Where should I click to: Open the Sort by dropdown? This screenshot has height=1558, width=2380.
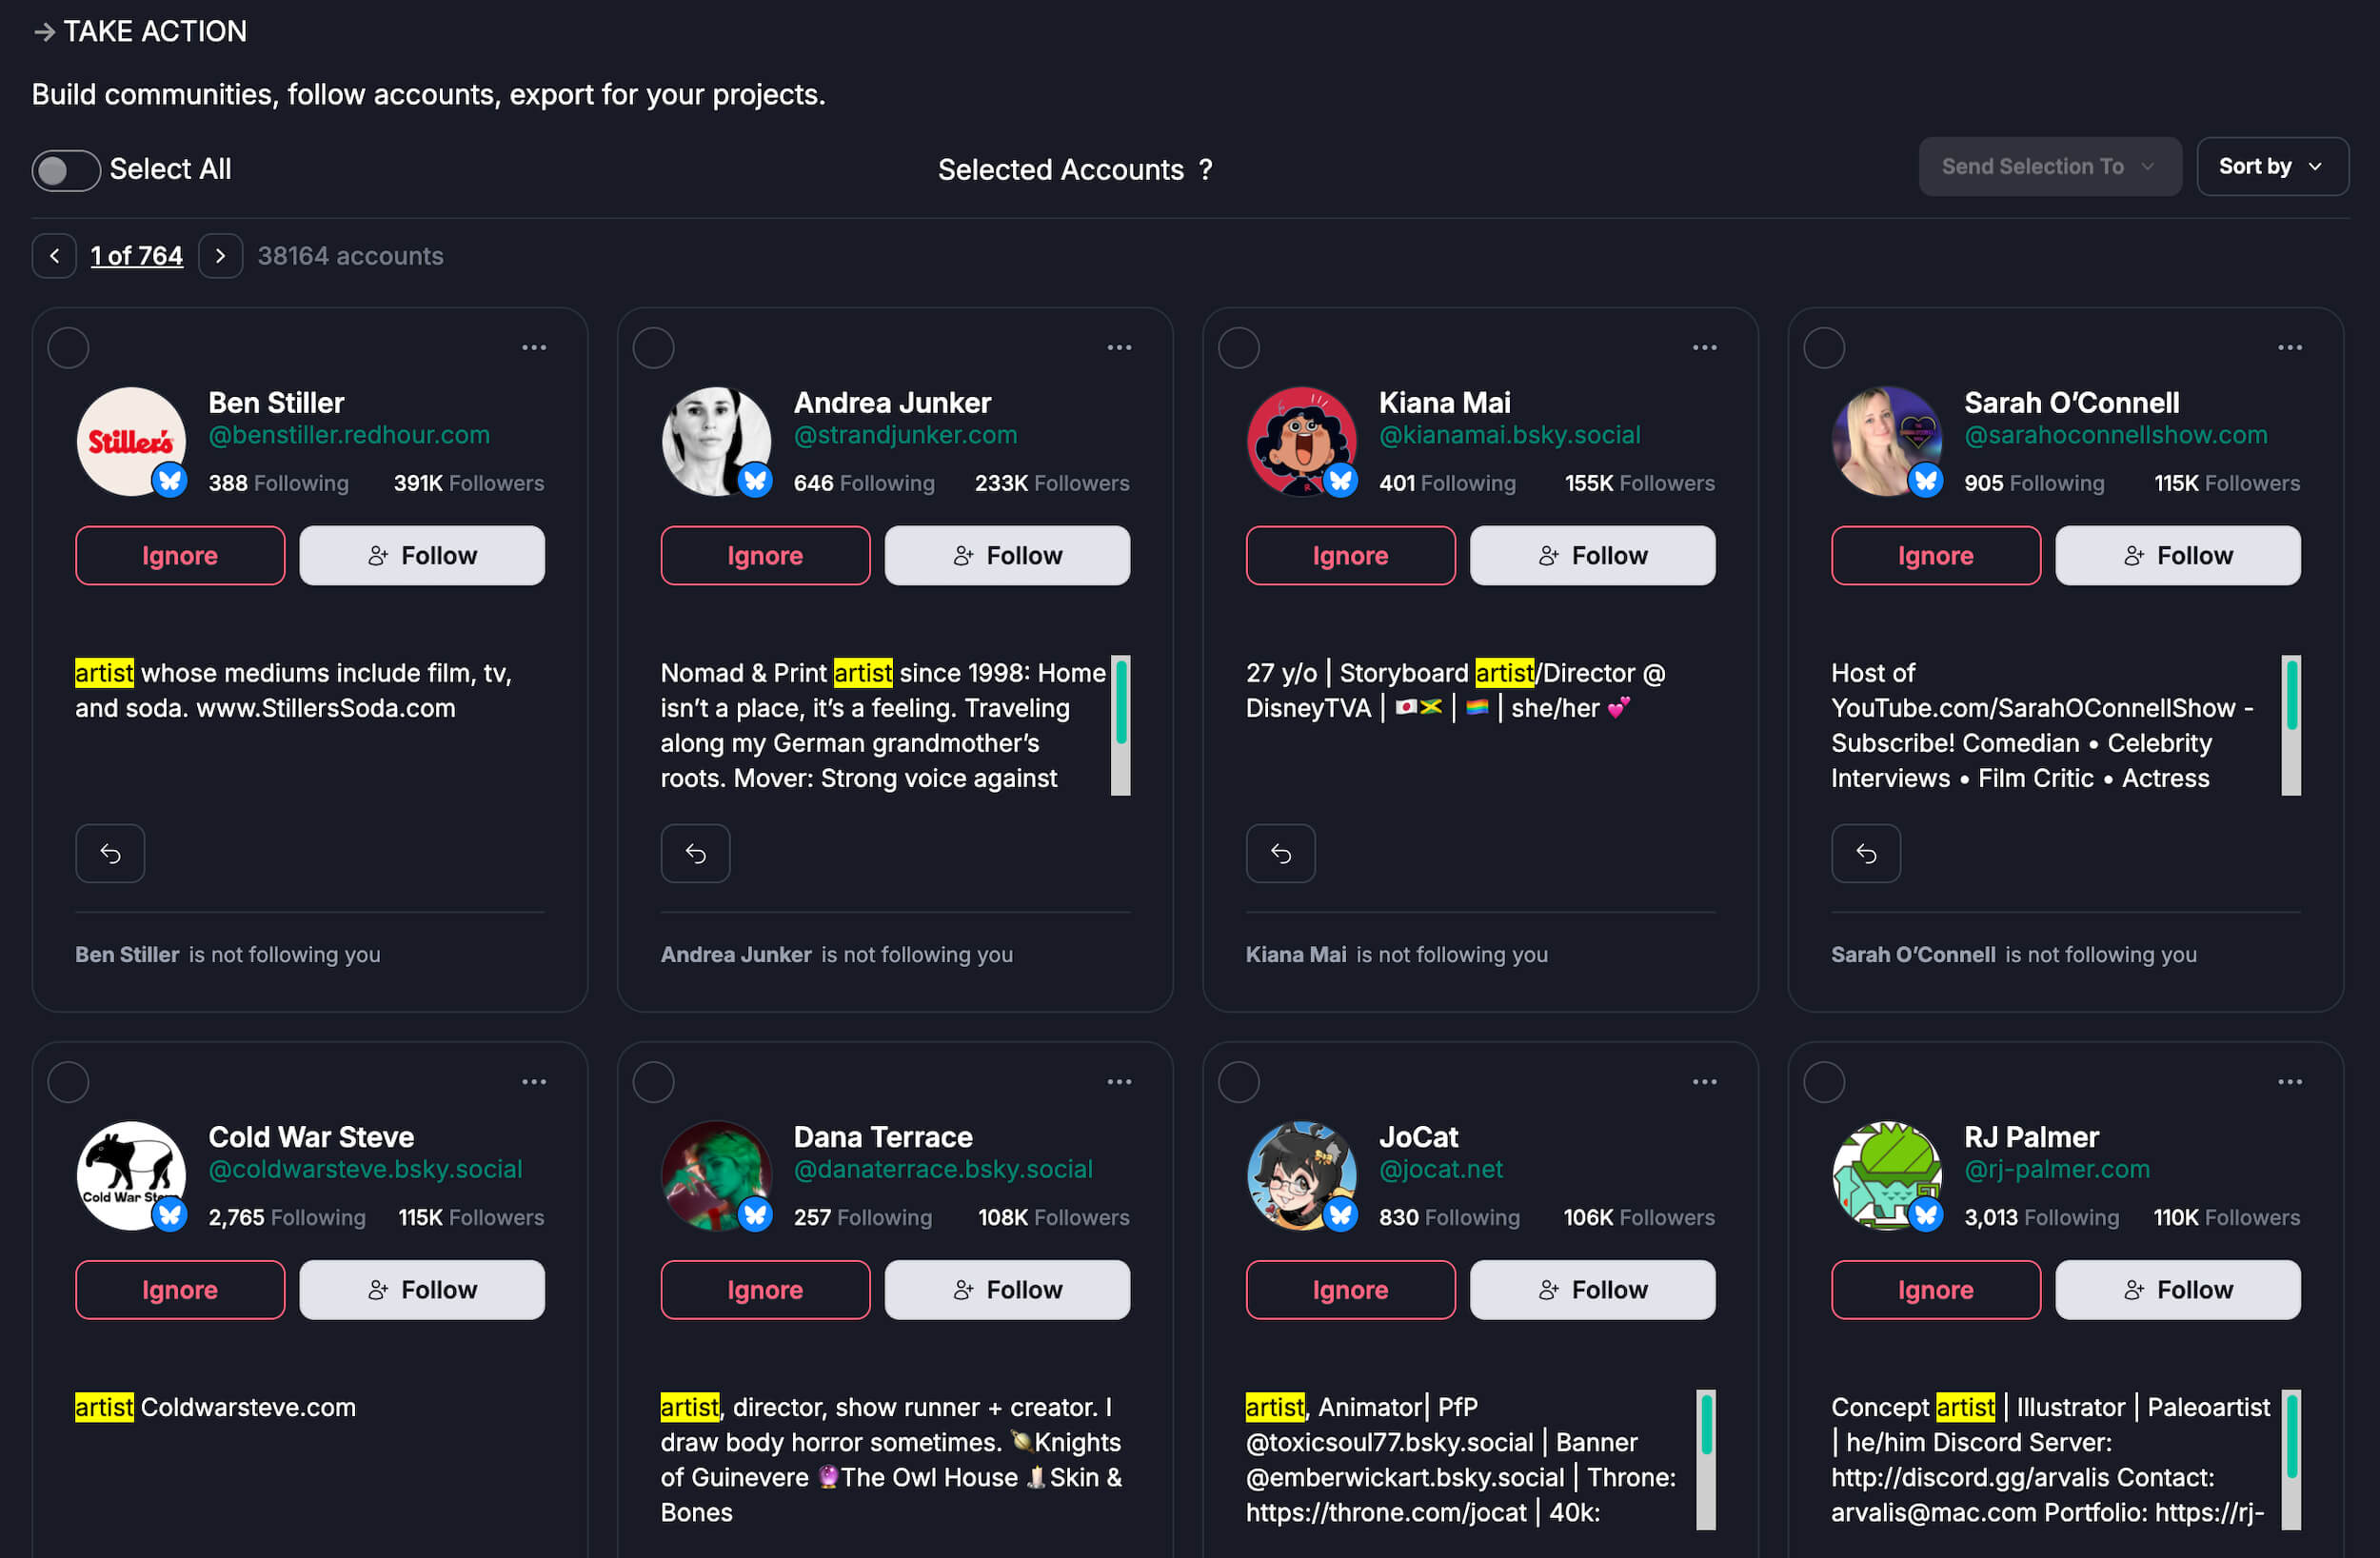point(2271,167)
